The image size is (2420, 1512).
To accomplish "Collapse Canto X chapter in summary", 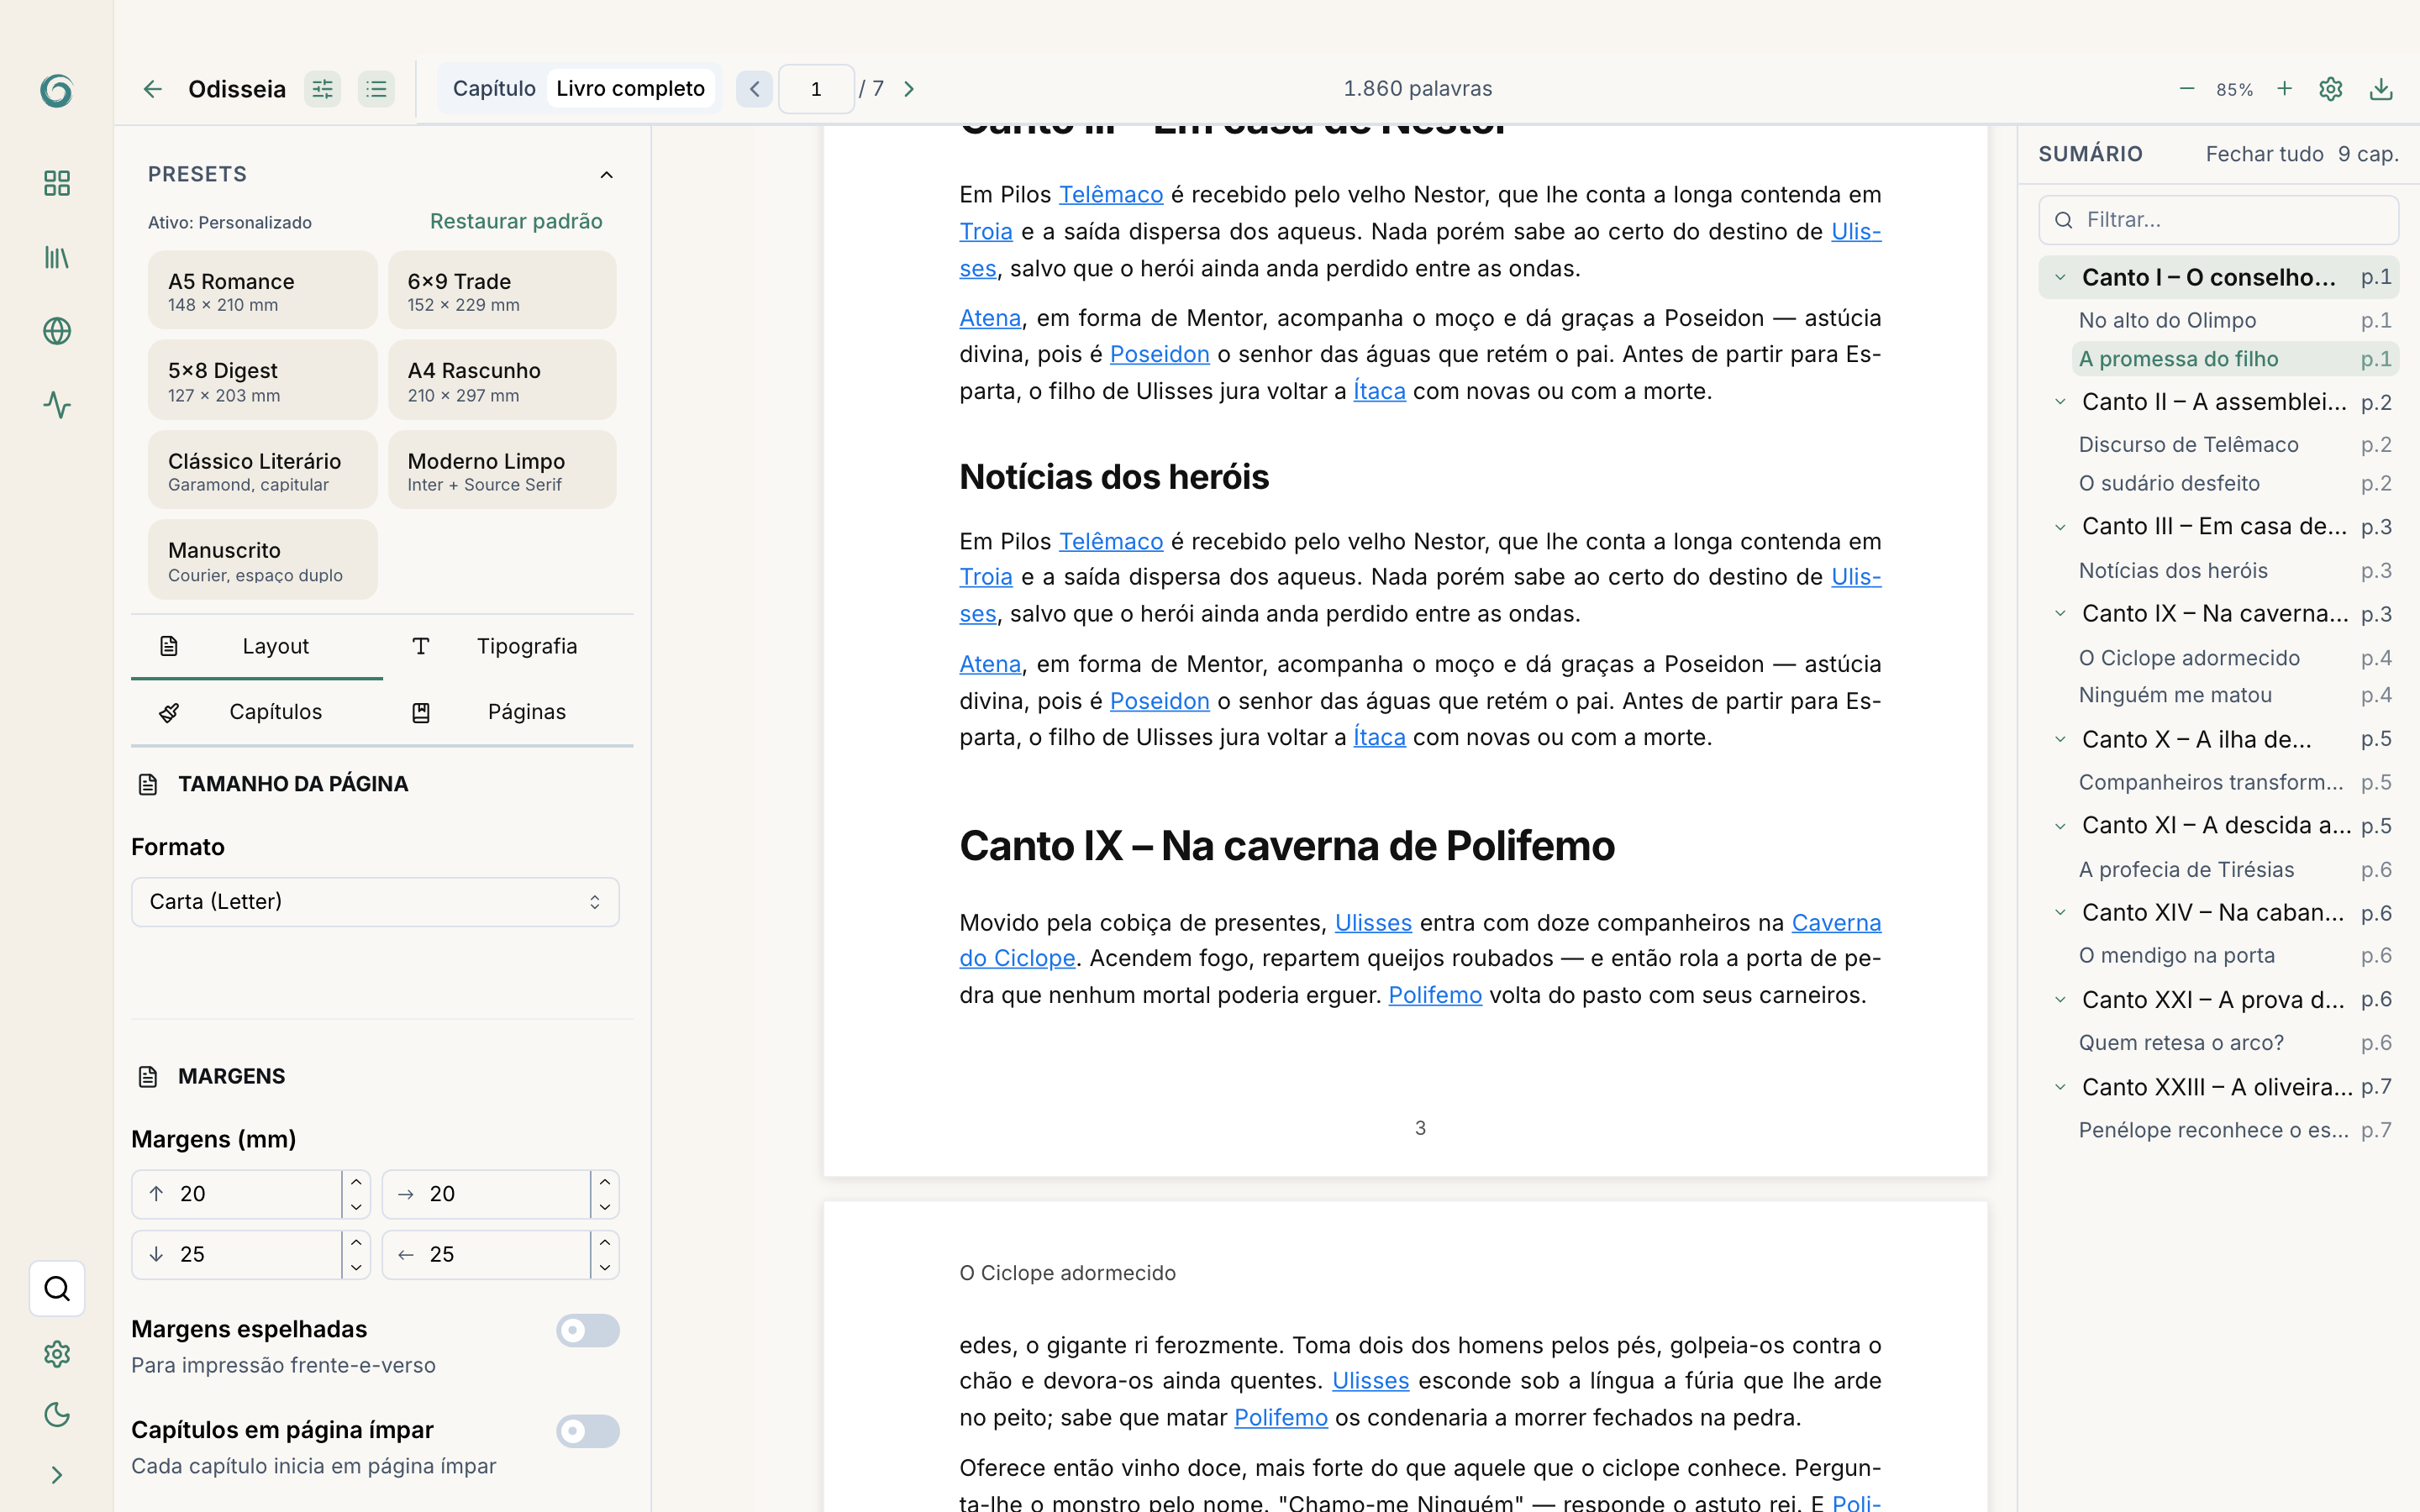I will (x=2060, y=739).
